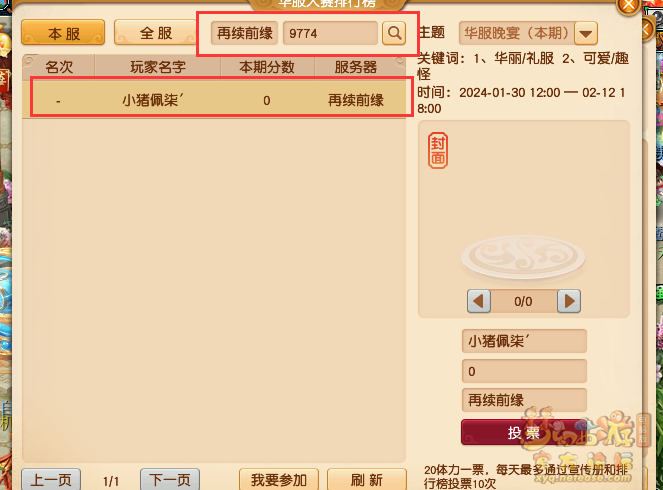Click the 本期分数 column header
The image size is (663, 490).
[x=267, y=67]
